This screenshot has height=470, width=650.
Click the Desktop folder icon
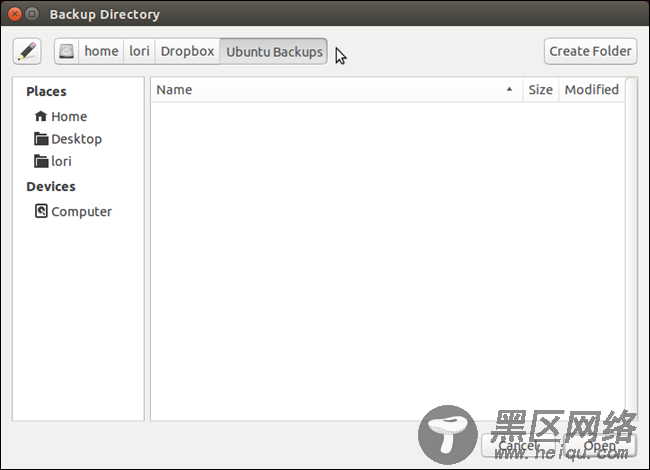coord(41,139)
